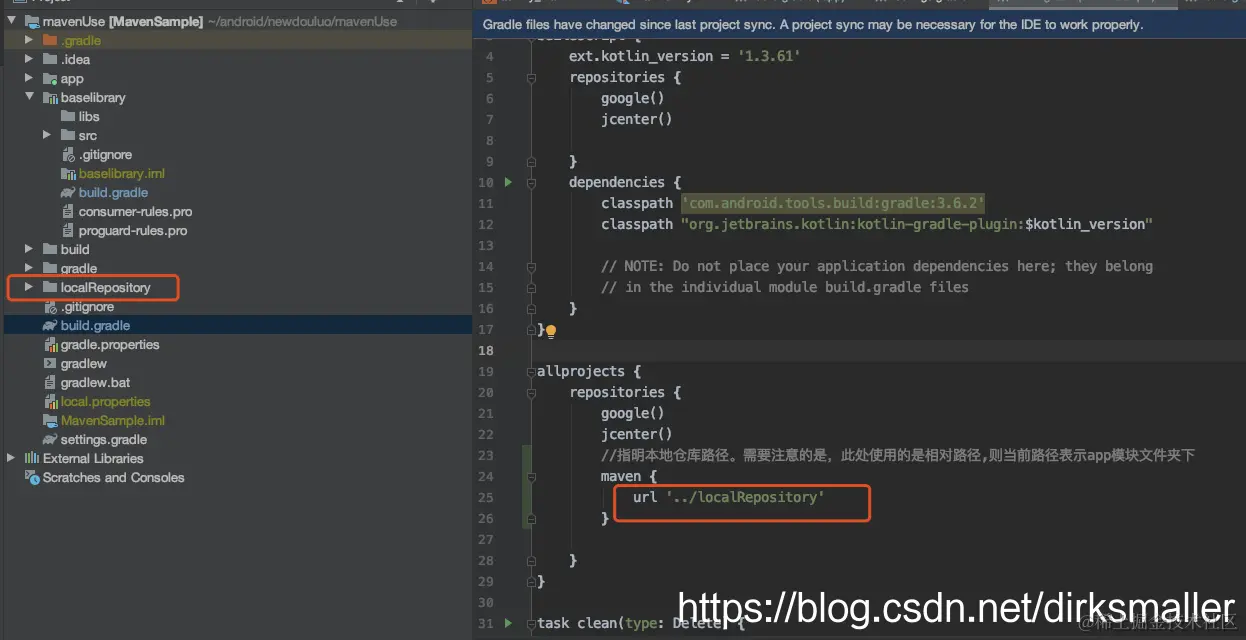Click the task clean declaration text

(x=641, y=623)
